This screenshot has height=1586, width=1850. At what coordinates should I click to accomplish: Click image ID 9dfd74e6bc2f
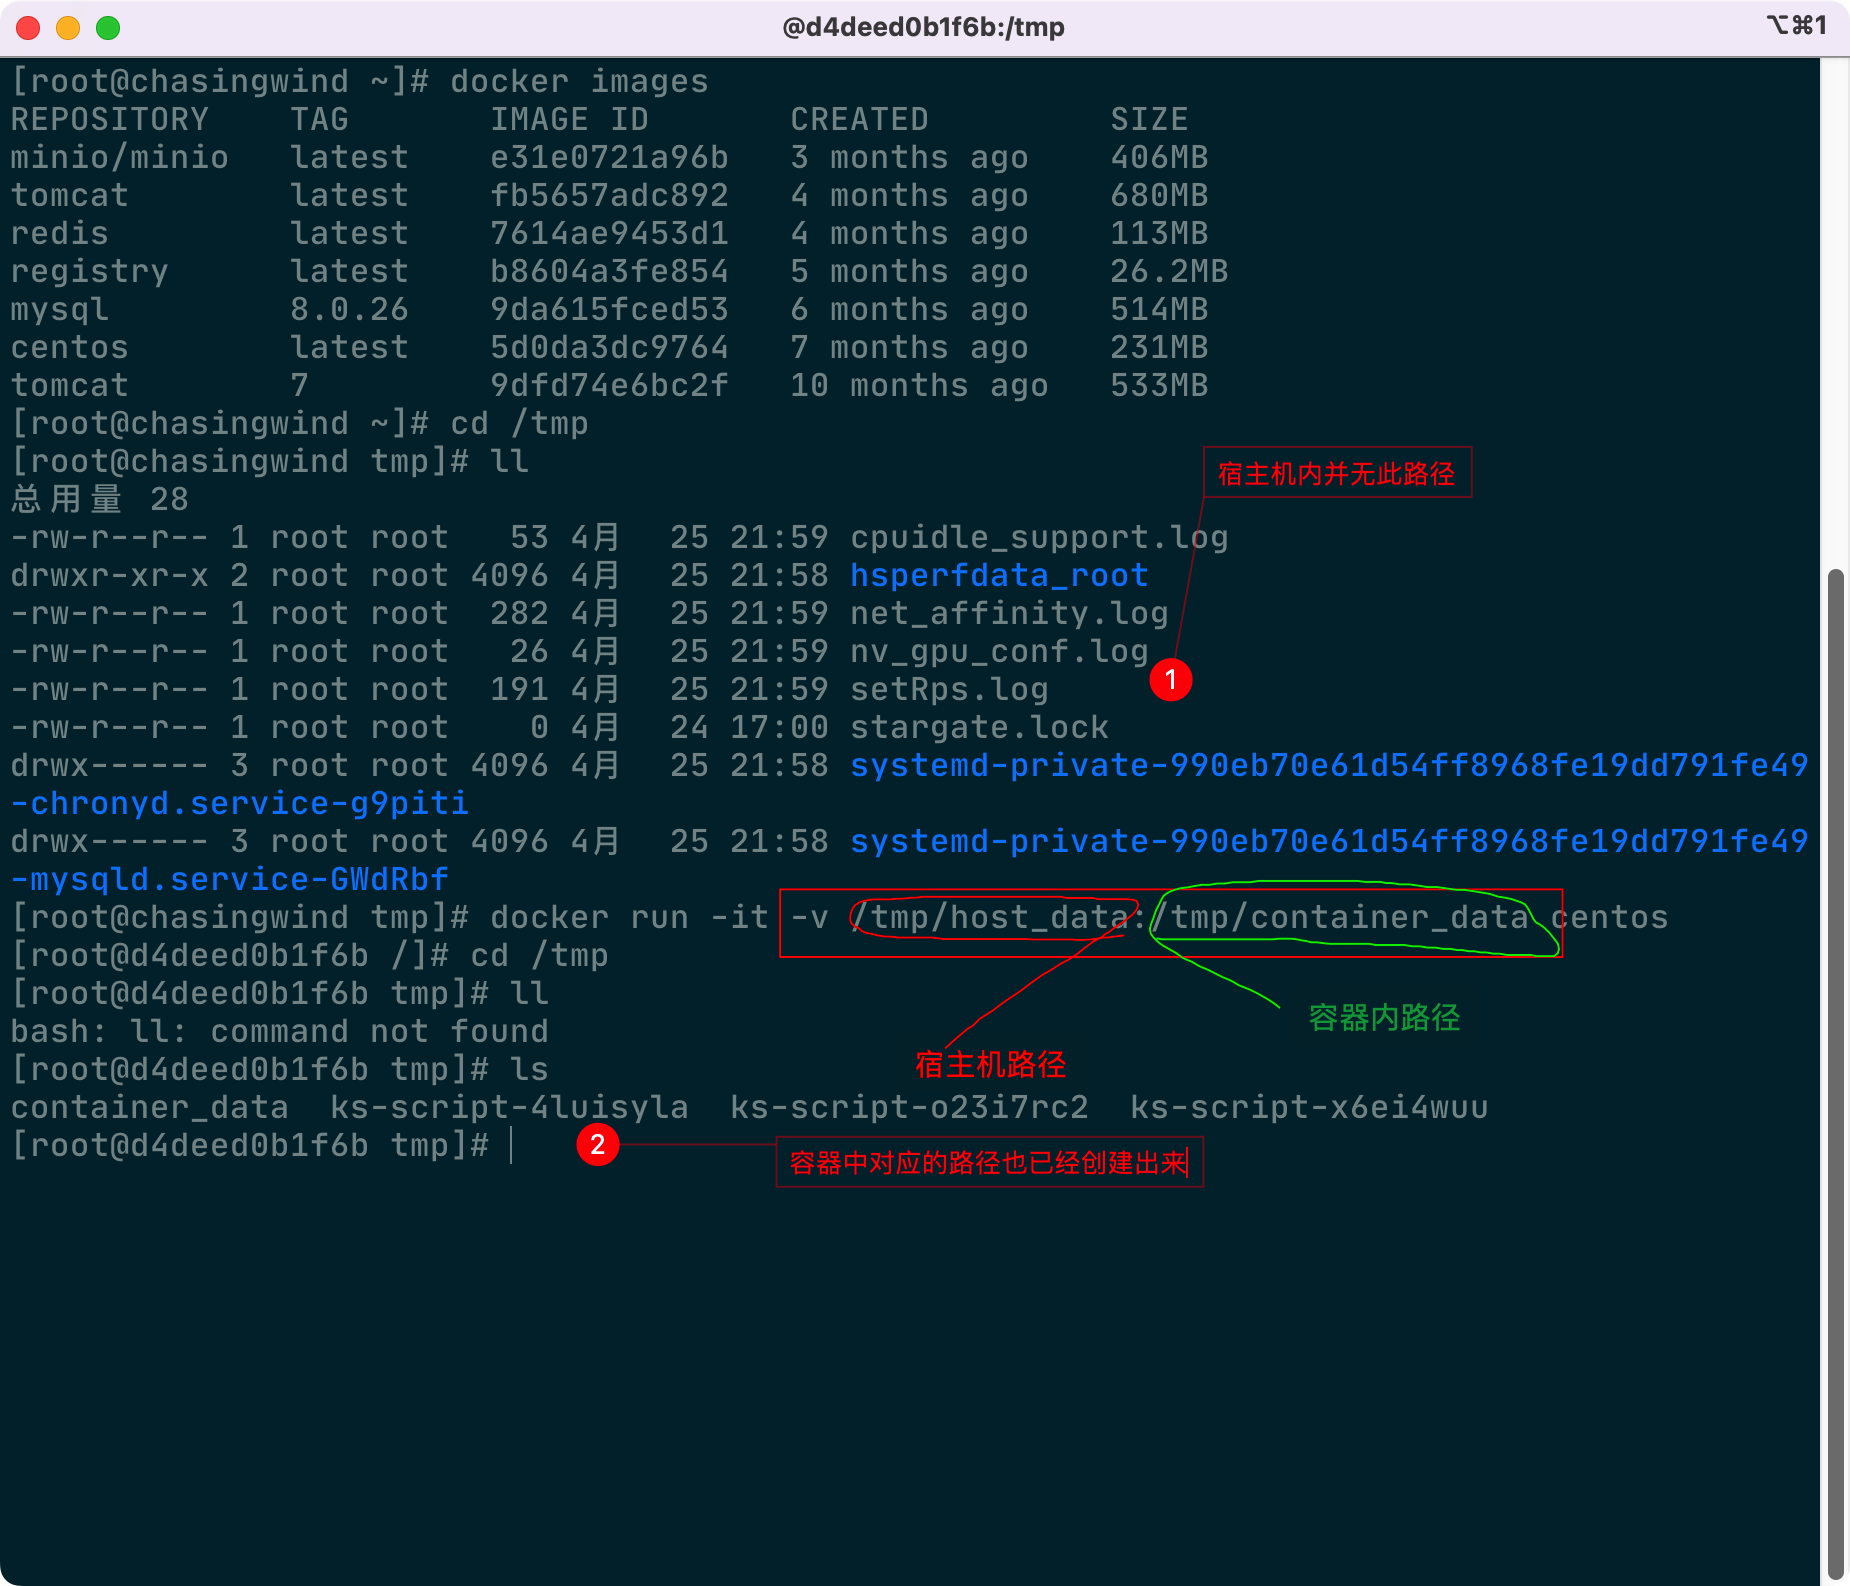click(x=609, y=385)
